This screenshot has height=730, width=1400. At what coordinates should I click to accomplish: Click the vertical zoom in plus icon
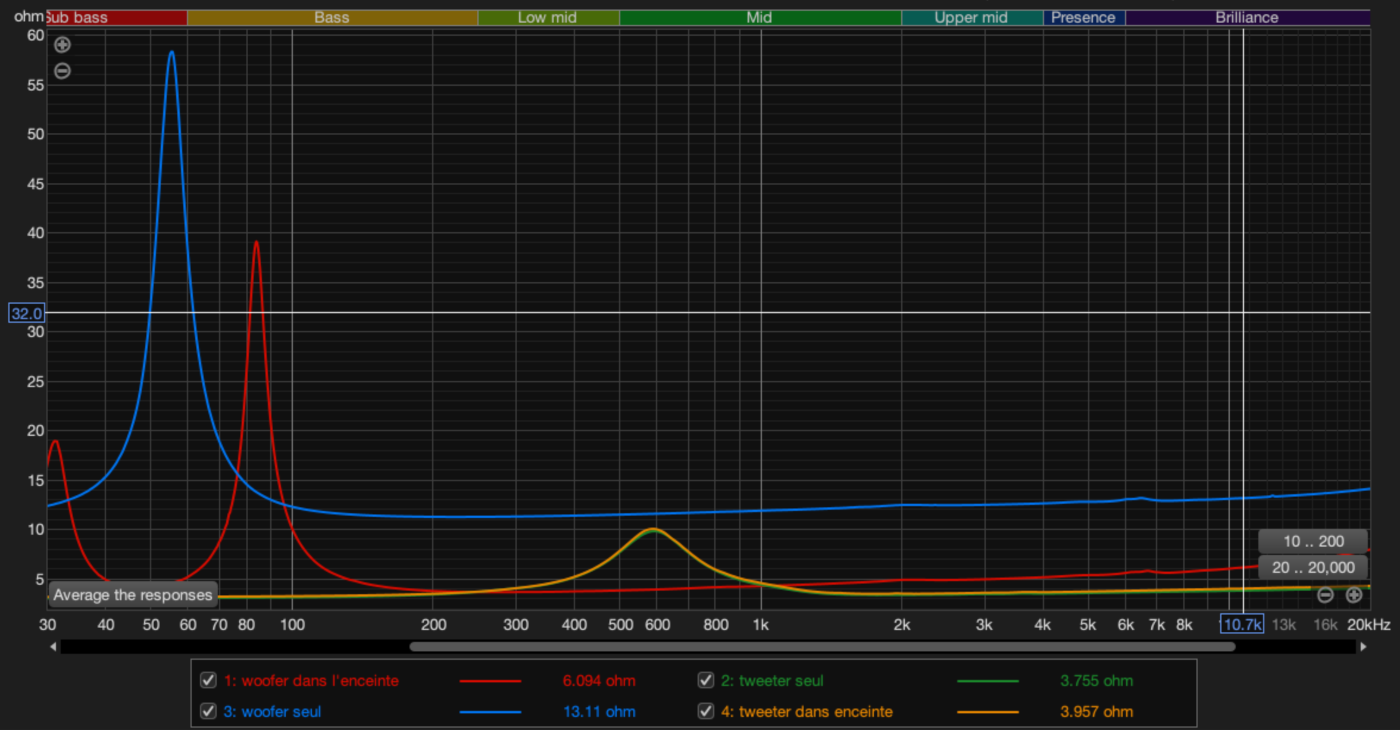pyautogui.click(x=62, y=45)
